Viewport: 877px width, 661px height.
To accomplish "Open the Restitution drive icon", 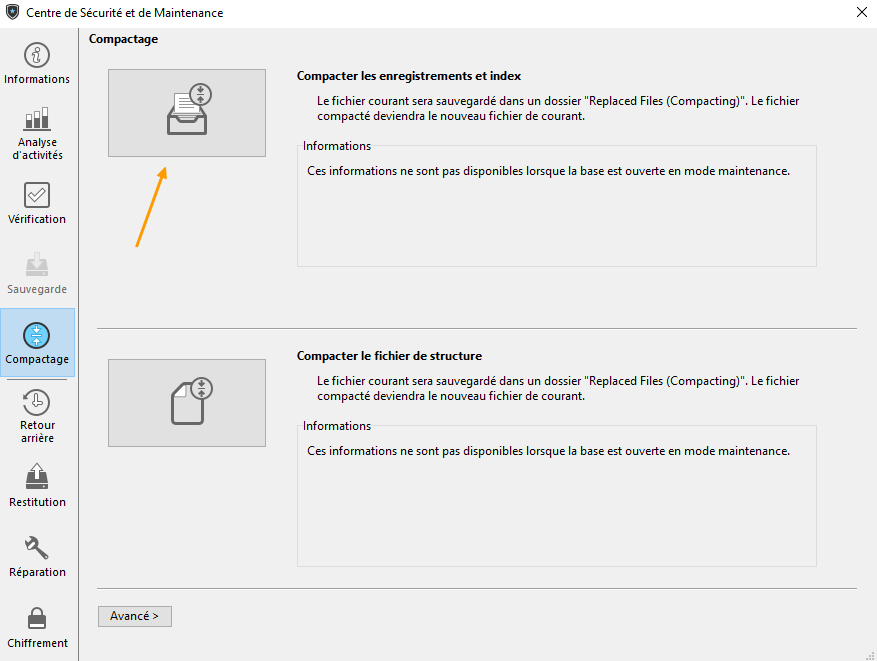I will [x=37, y=476].
